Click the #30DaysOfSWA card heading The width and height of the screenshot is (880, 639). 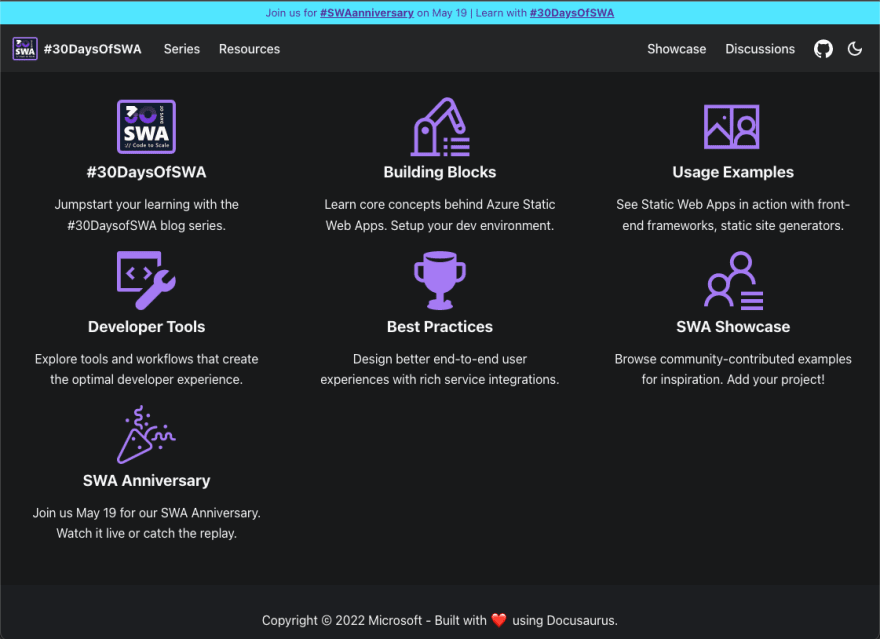tap(146, 172)
